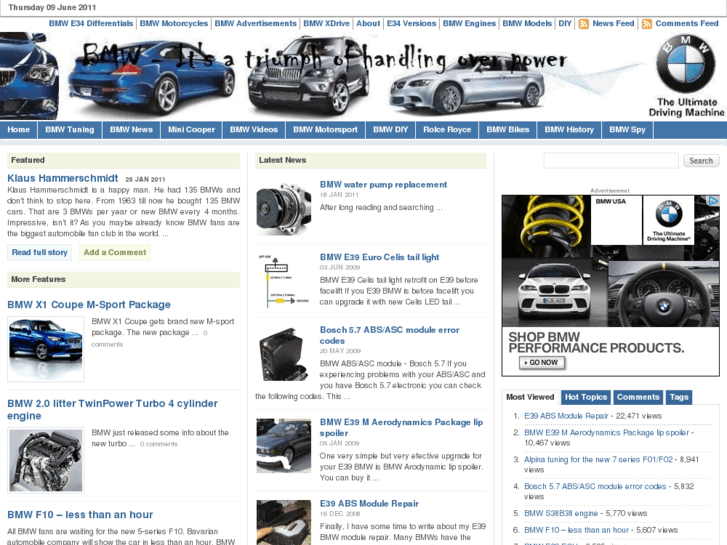Click the water pump thumbnail image
The height and width of the screenshot is (545, 727).
283,208
